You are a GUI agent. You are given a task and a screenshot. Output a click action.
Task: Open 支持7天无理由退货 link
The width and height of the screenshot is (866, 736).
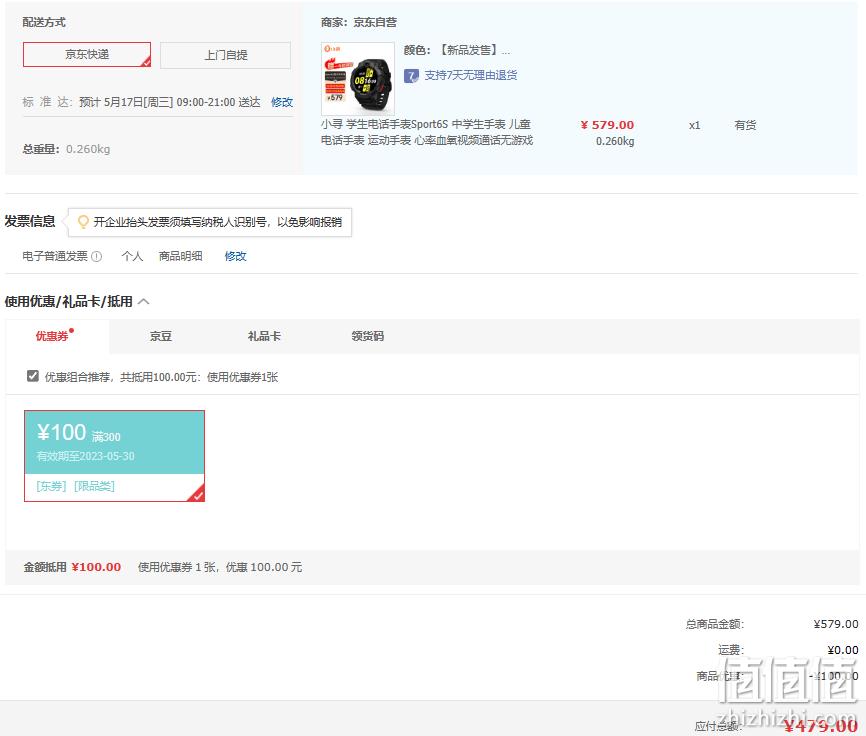click(x=471, y=76)
